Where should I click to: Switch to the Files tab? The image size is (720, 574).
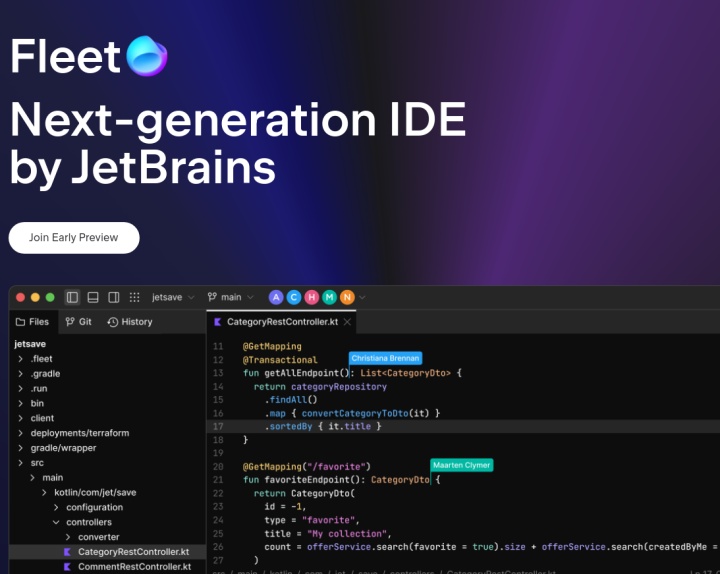point(33,322)
